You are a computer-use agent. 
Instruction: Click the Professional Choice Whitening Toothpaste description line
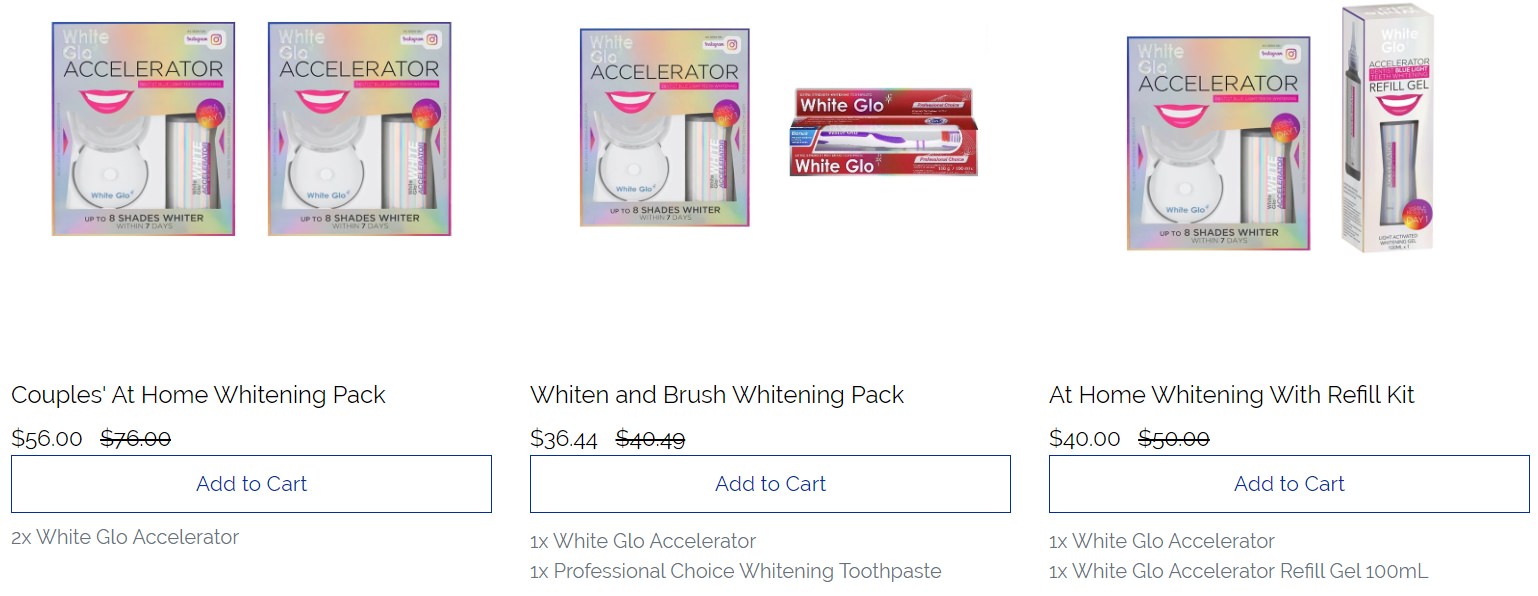[735, 571]
